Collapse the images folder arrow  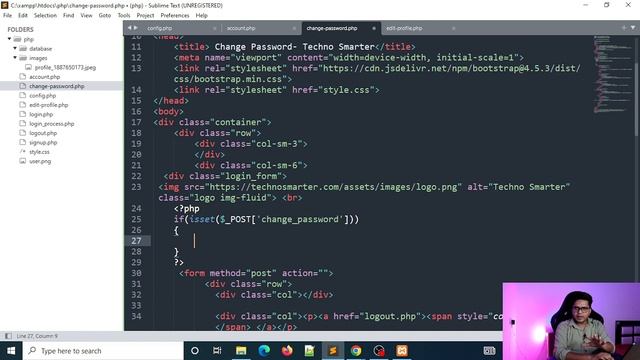[x=15, y=58]
